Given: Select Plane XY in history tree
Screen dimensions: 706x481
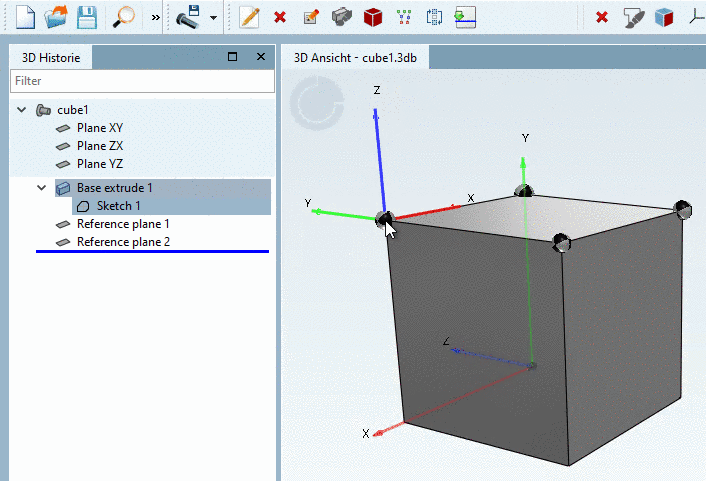Looking at the screenshot, I should tap(100, 128).
